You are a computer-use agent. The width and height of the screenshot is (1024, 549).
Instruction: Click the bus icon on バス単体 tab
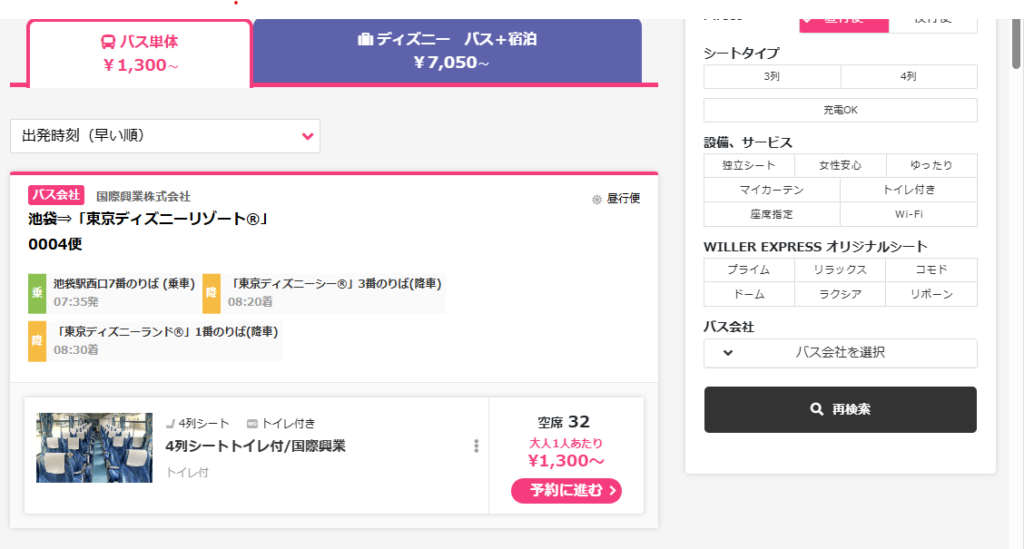point(108,42)
